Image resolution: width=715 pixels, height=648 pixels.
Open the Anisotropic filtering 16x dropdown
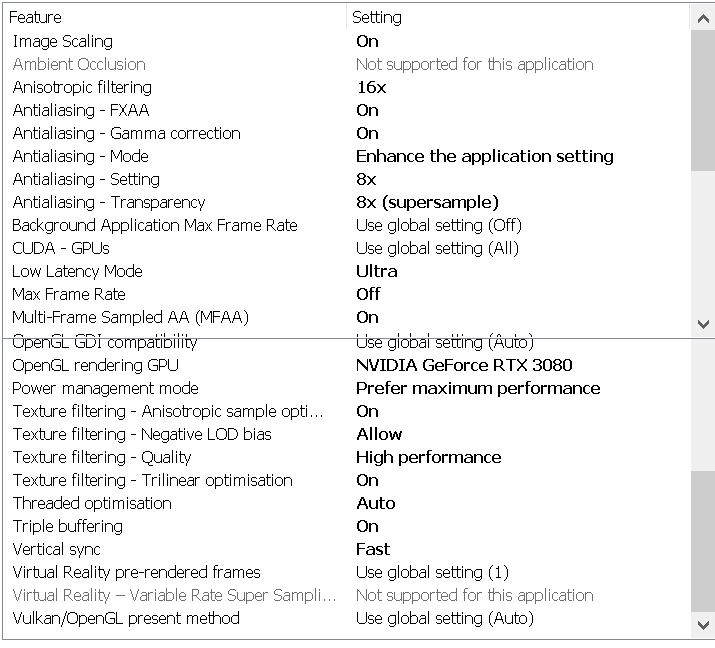[x=371, y=87]
